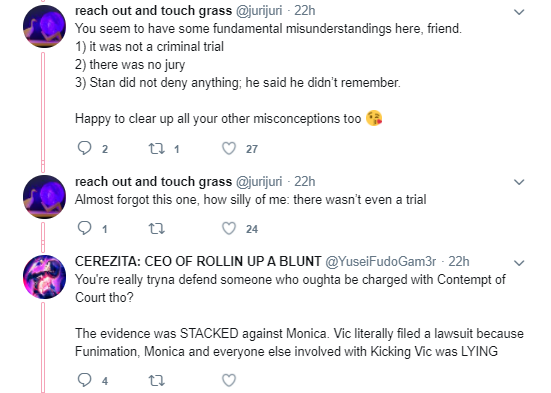Click the CEREZITA tweet's 22h timestamp
The height and width of the screenshot is (393, 551).
tap(459, 262)
